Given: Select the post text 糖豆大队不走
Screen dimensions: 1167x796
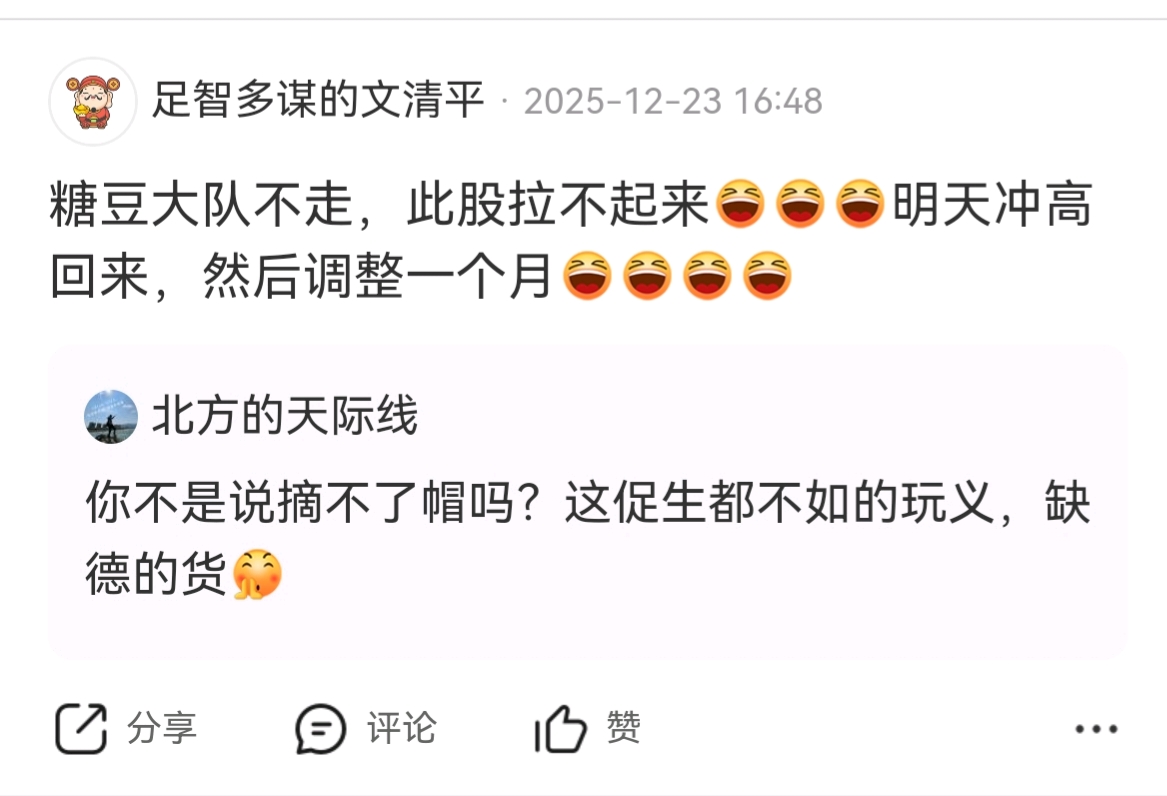Looking at the screenshot, I should pyautogui.click(x=201, y=204).
